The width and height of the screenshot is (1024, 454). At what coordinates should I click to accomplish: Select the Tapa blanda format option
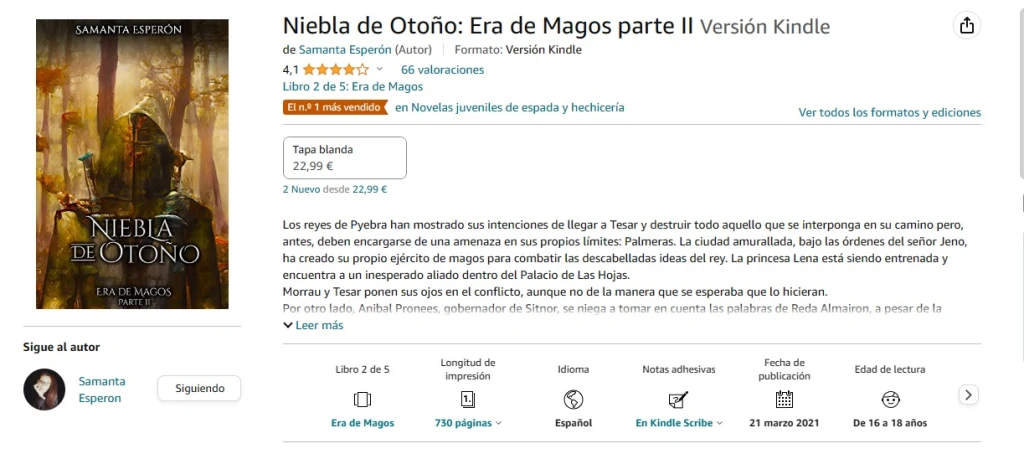(x=345, y=158)
